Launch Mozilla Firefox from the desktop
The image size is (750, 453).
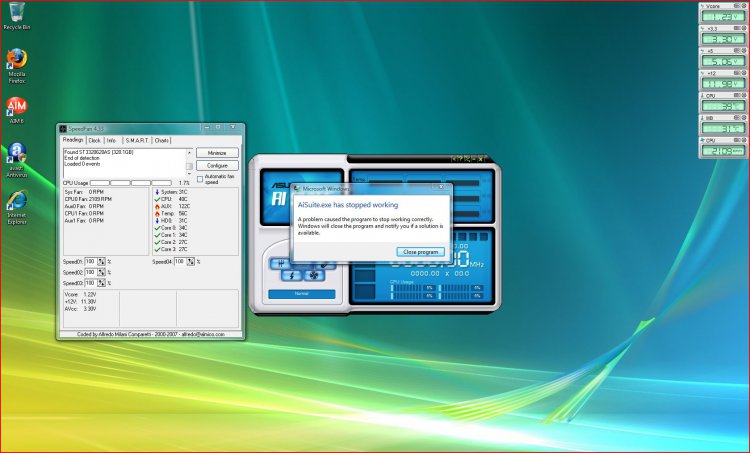(x=16, y=66)
